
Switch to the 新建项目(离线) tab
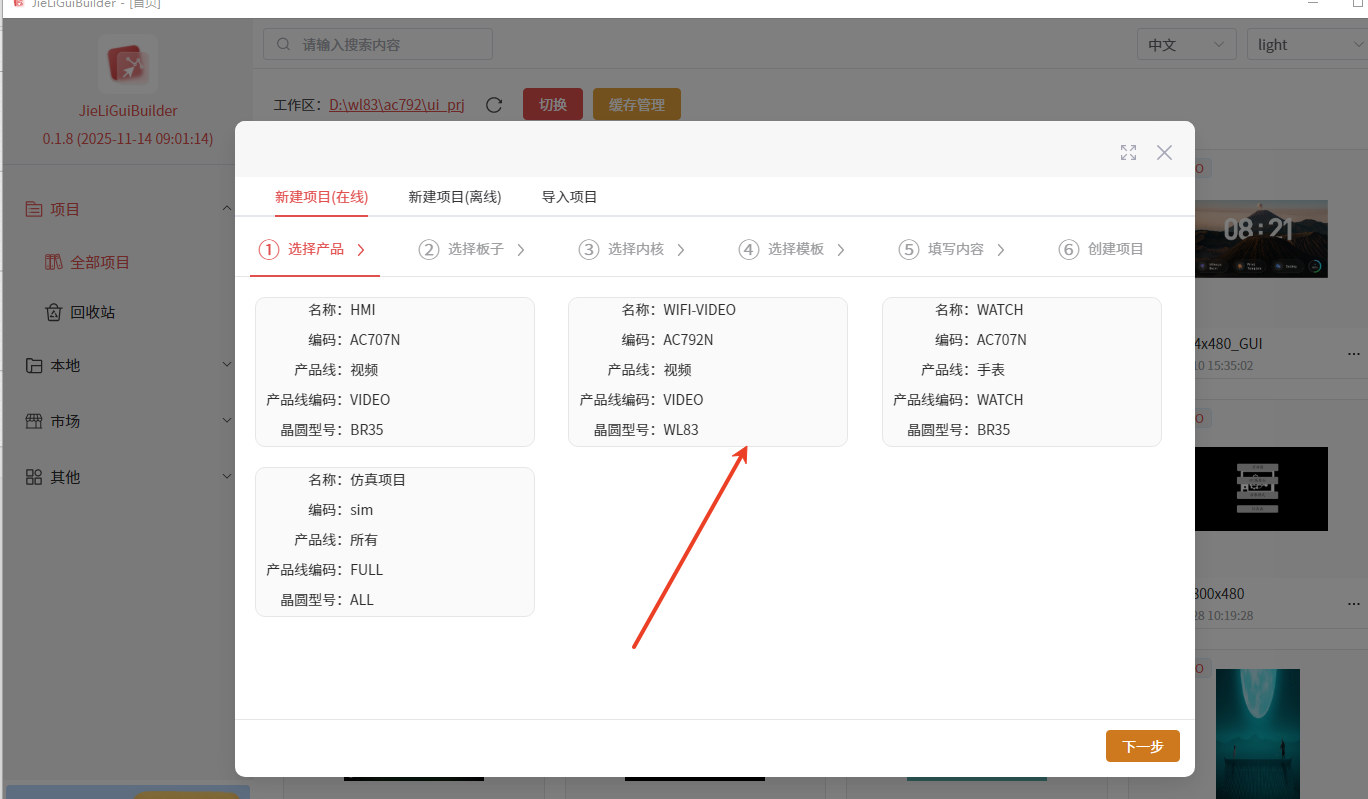pyautogui.click(x=455, y=197)
